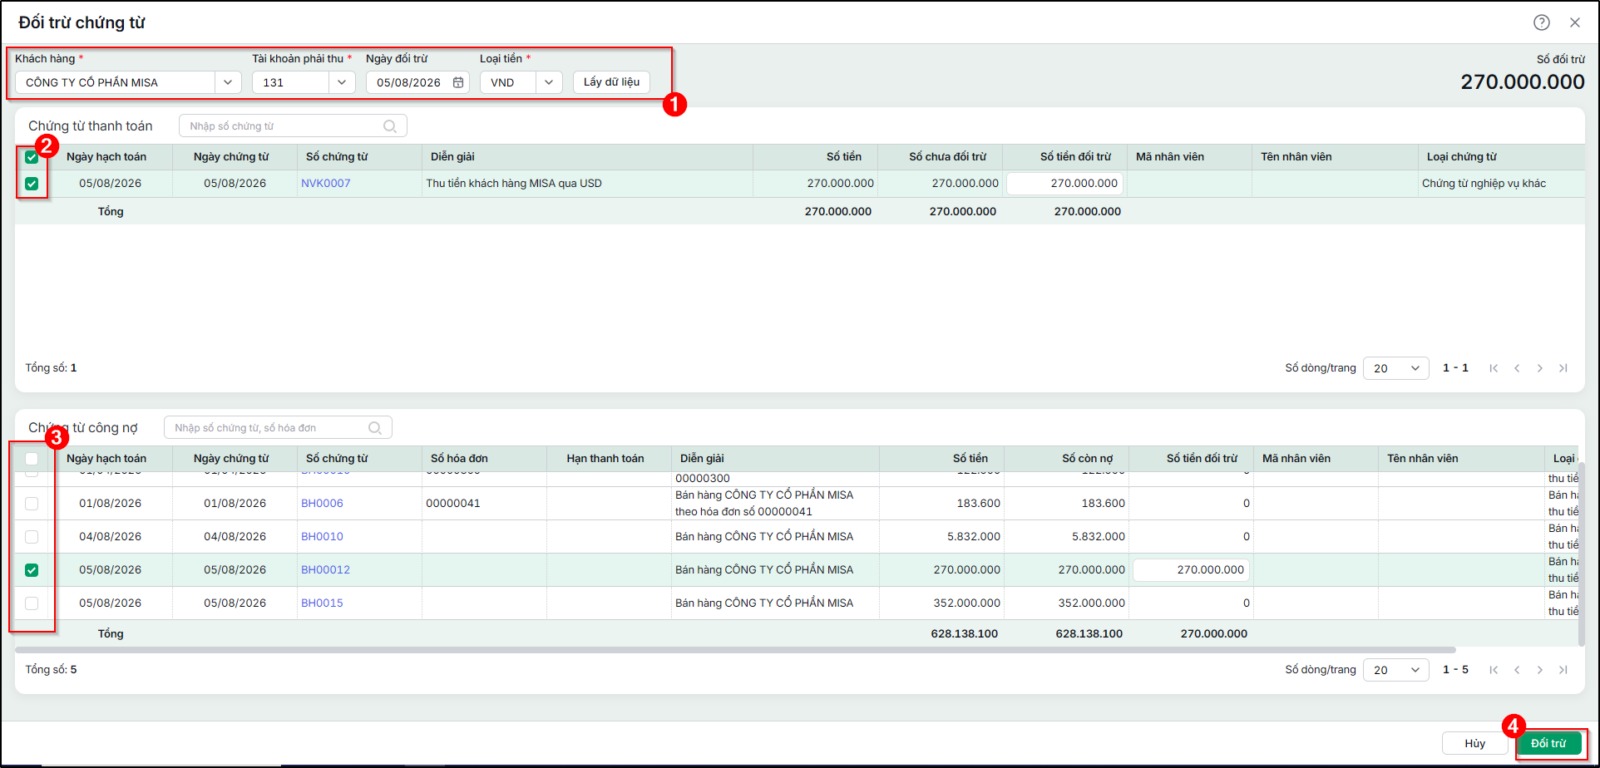Edit Số tiền đối trừ for NVK0007

(x=1065, y=184)
